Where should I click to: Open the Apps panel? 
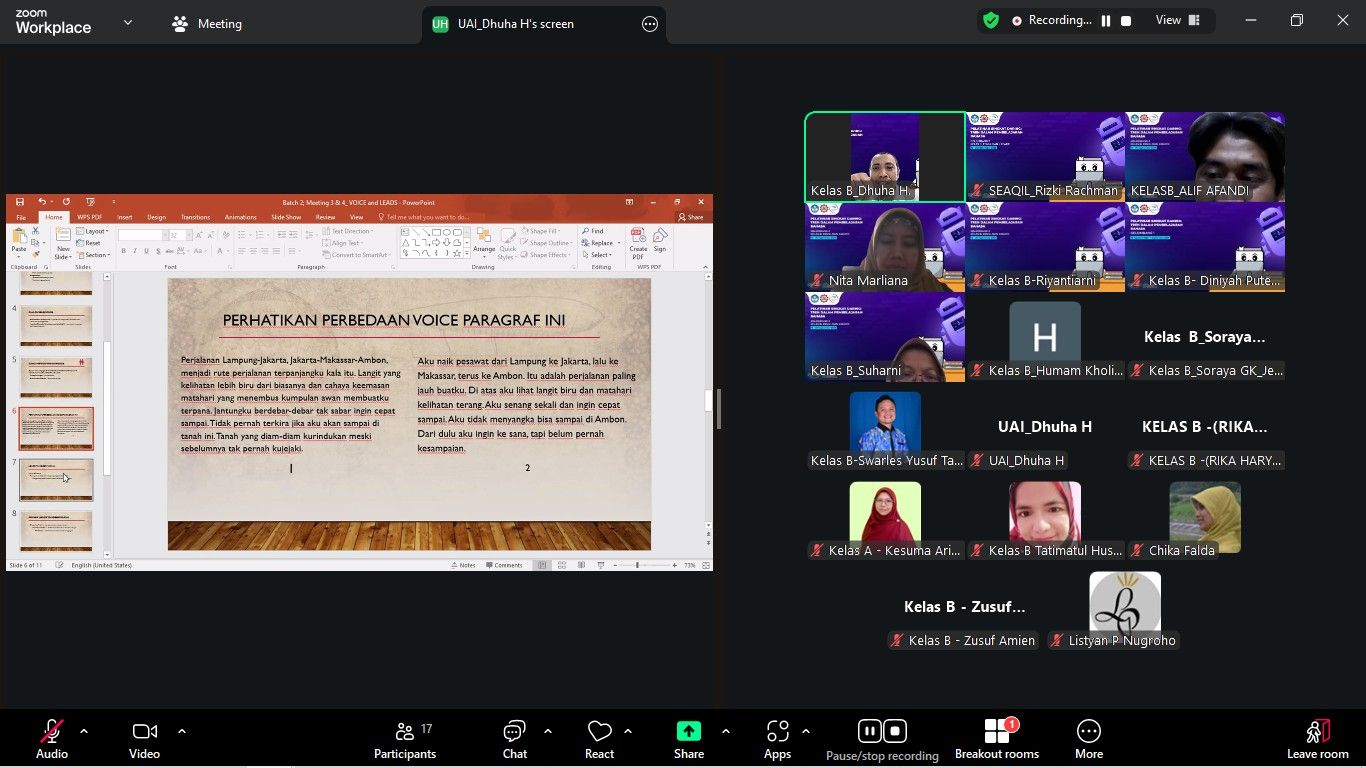[777, 740]
